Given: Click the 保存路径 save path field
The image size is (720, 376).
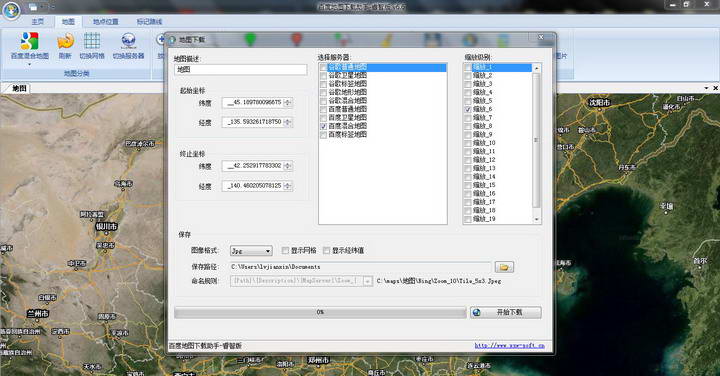Looking at the screenshot, I should (x=360, y=267).
